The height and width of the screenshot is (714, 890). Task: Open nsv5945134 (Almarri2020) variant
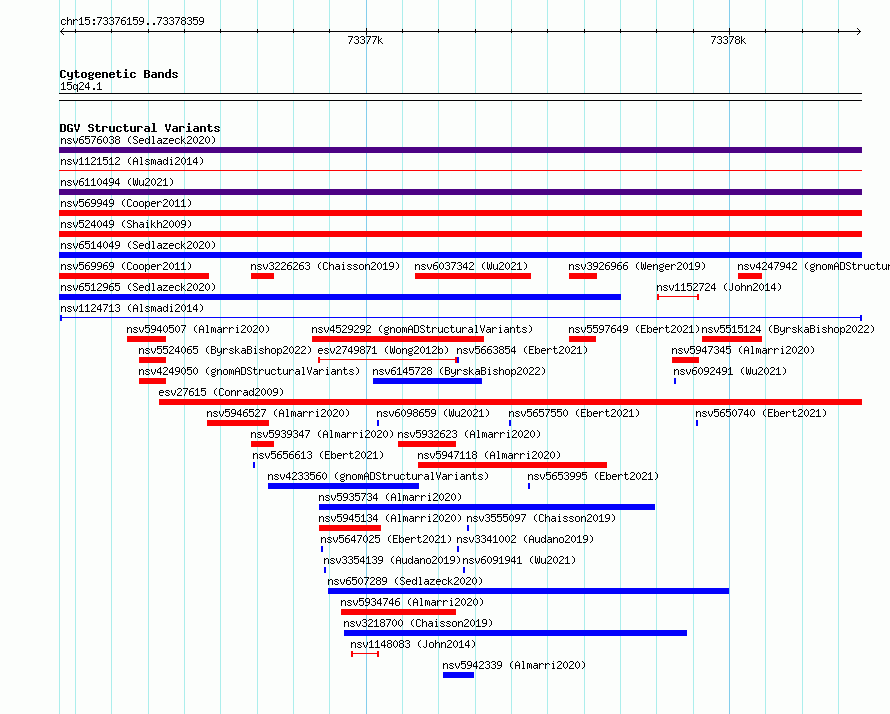(391, 518)
